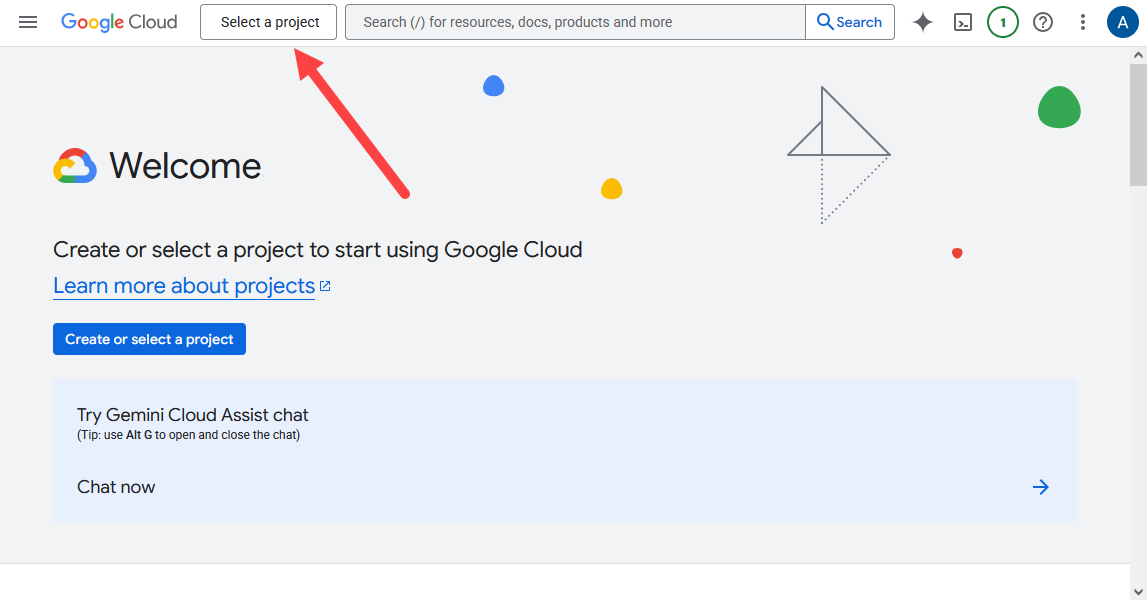The width and height of the screenshot is (1147, 600).
Task: Click the right arrow icon in the Chat now row
Action: 1041,487
